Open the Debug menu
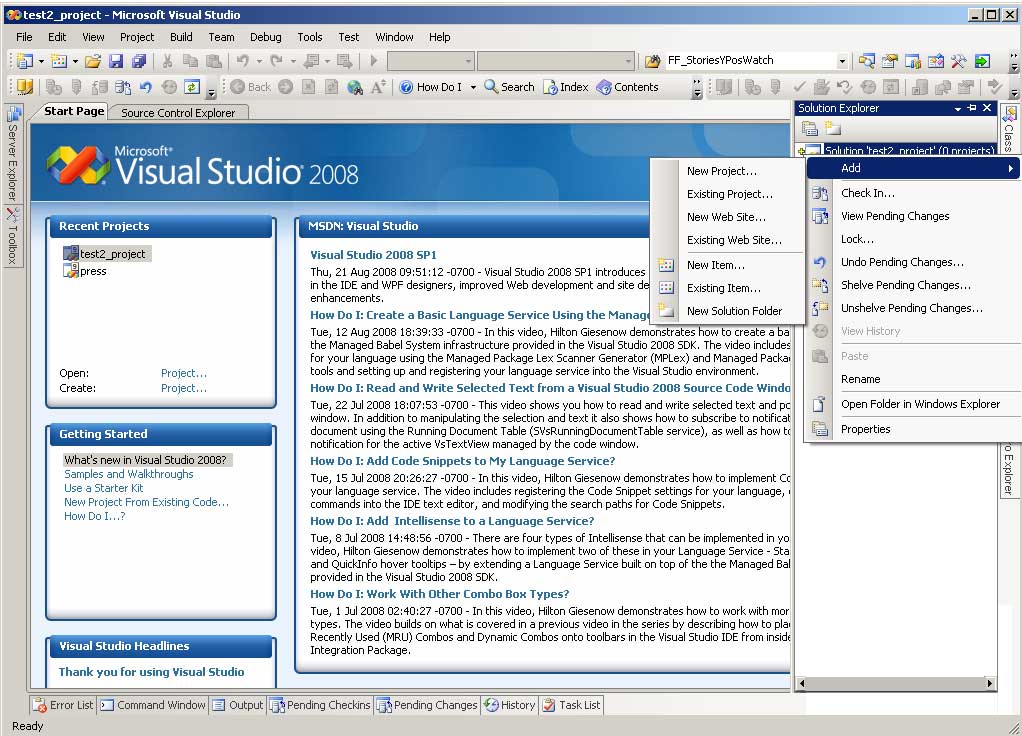Image resolution: width=1022 pixels, height=736 pixels. pyautogui.click(x=265, y=37)
